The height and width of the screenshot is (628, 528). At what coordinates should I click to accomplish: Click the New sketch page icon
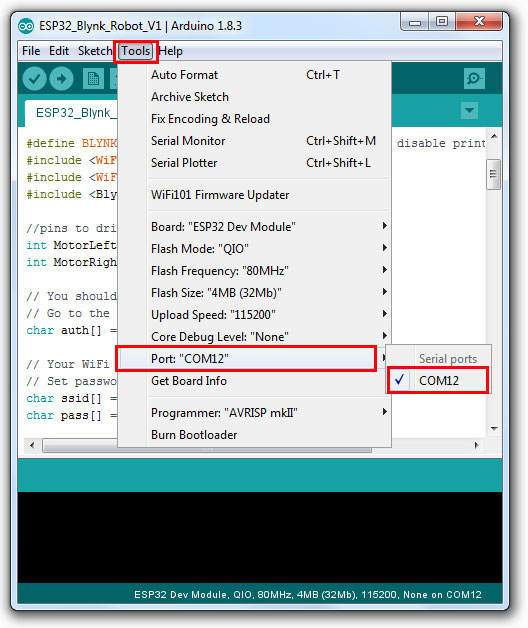(x=93, y=78)
